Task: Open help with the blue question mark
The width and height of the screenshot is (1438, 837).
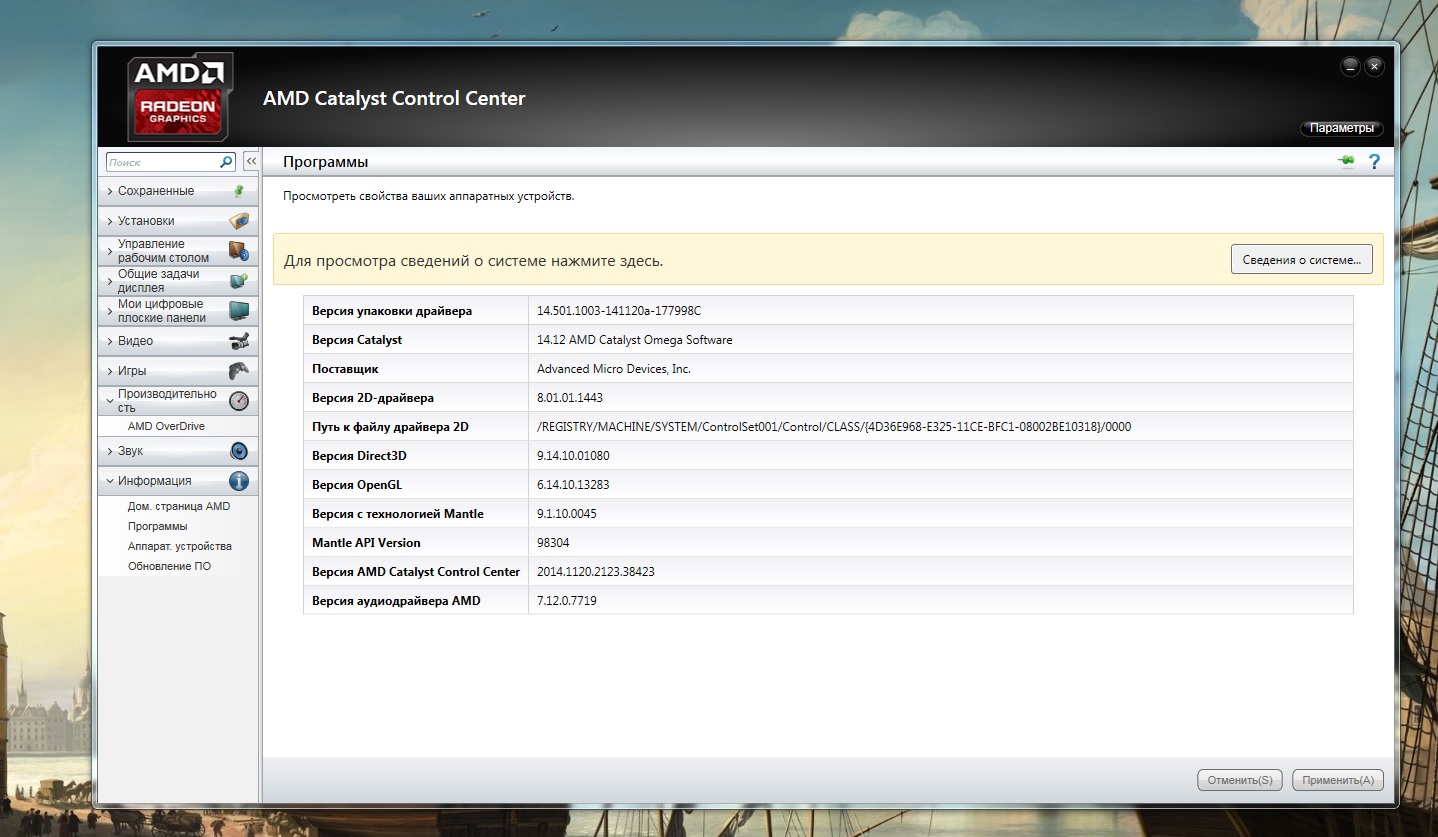Action: point(1374,162)
